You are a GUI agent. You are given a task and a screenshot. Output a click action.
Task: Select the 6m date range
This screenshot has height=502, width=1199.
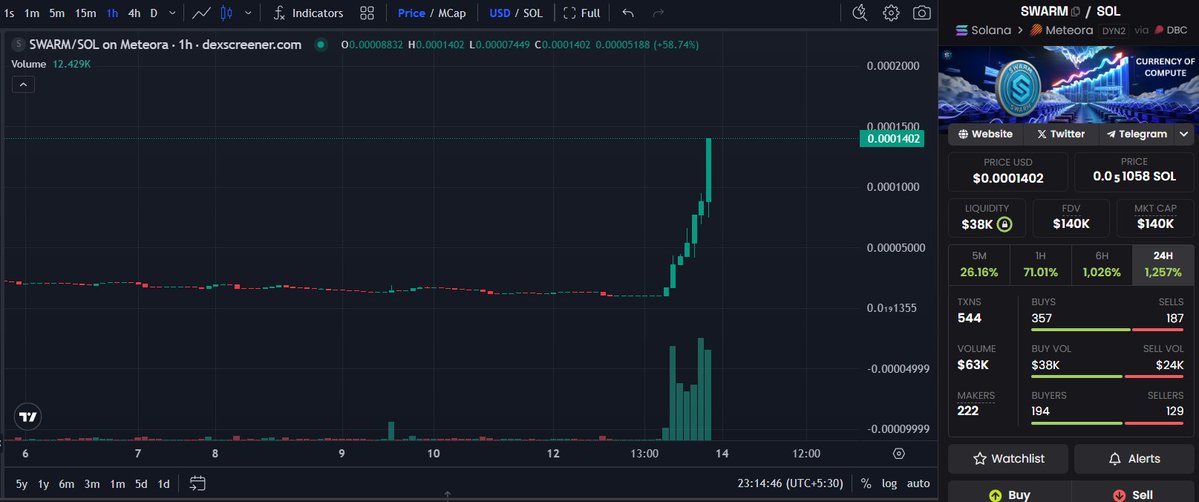point(67,484)
